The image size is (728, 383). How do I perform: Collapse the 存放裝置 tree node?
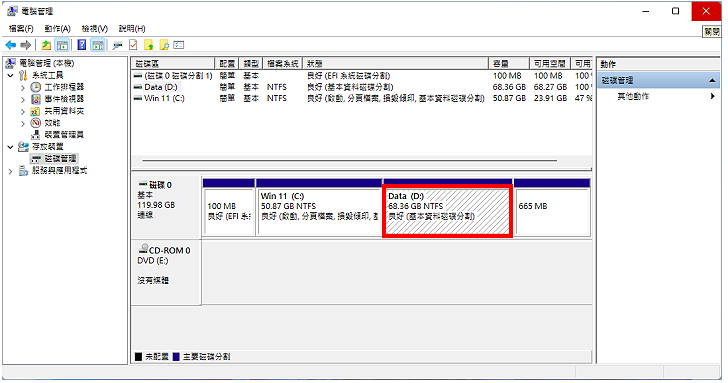(x=11, y=147)
